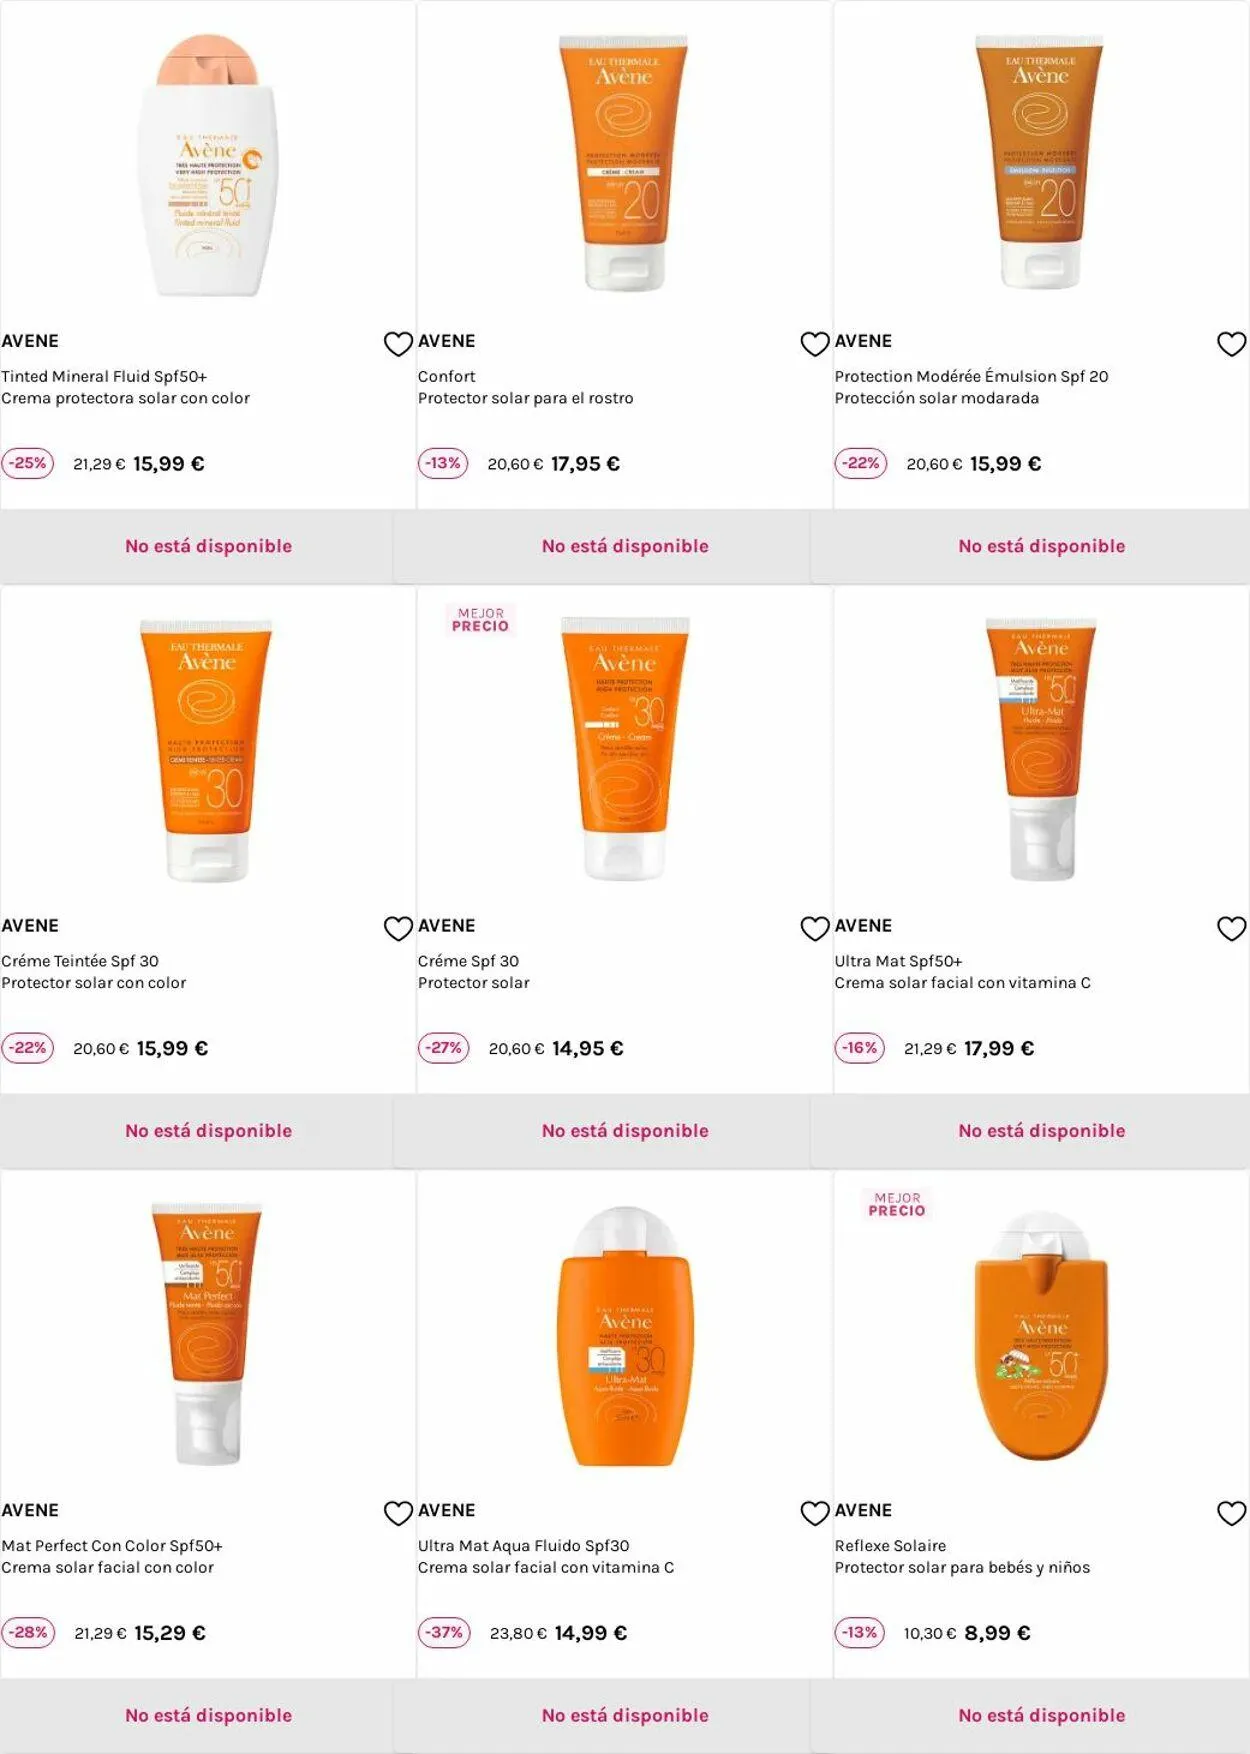Click Mat Perfect Con Color Spf50+ title
This screenshot has height=1754, width=1250.
click(x=112, y=1546)
